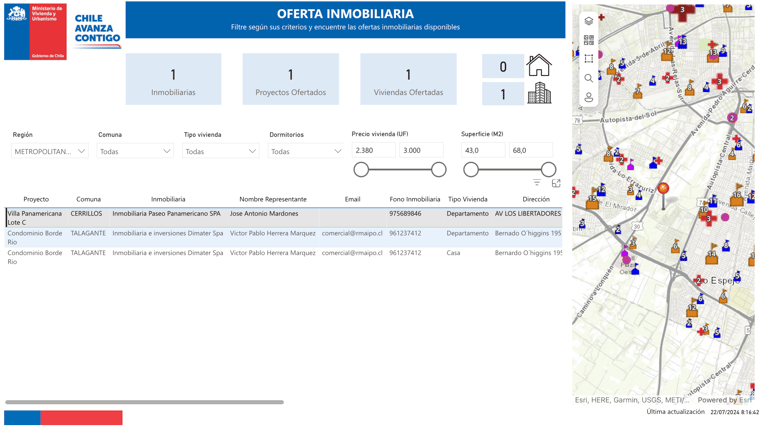The width and height of the screenshot is (768, 434).
Task: Click the Precio vivienda minimum slider handle
Action: [x=361, y=169]
